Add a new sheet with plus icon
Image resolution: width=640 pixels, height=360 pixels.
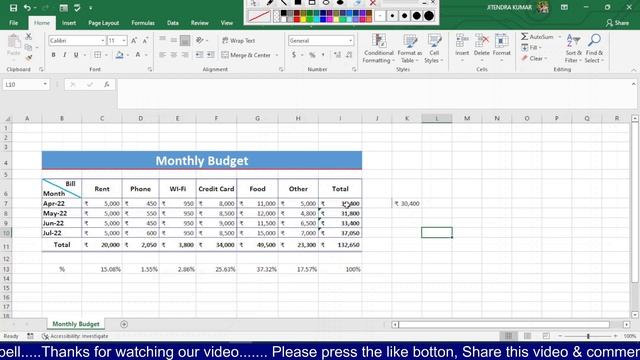[x=124, y=324]
